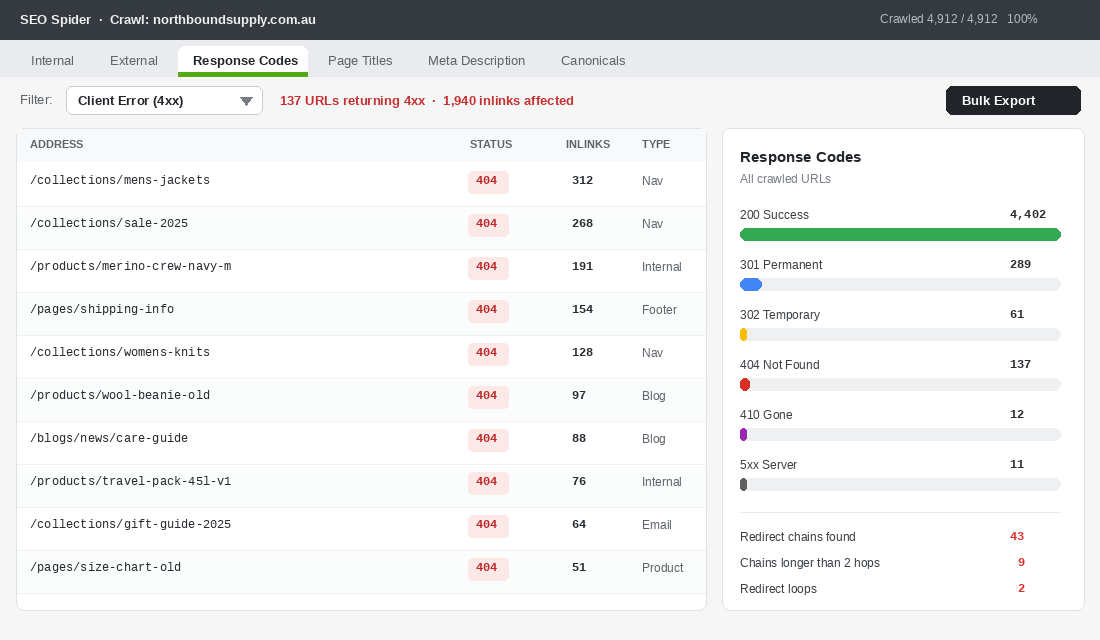Select the /collections/sale-2025 address

click(109, 223)
